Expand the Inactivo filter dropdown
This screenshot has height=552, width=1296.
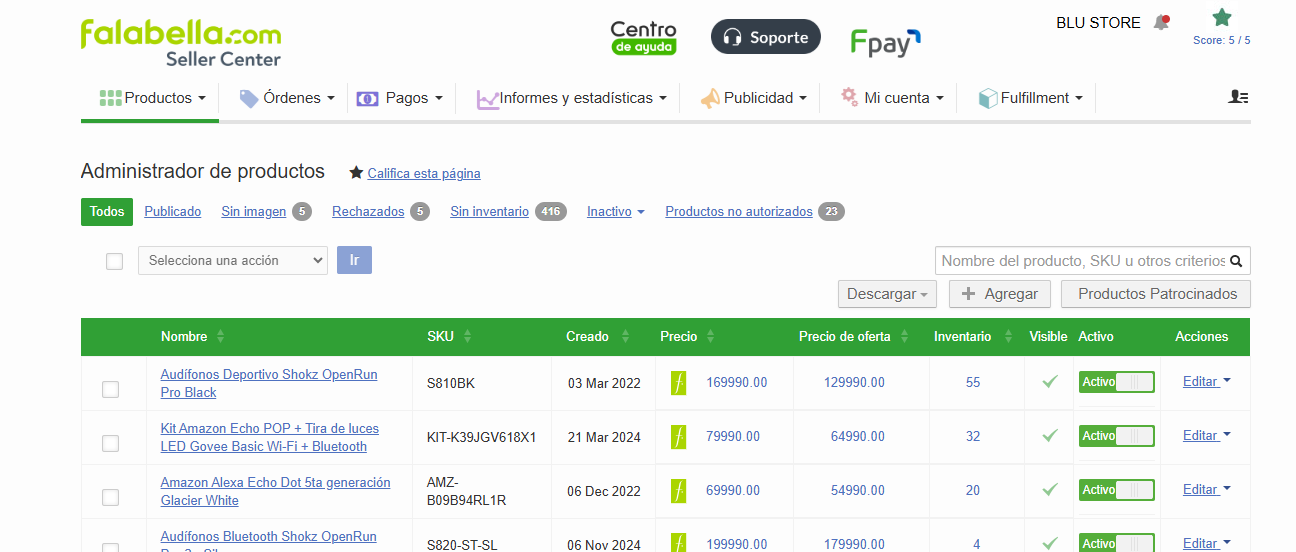615,212
